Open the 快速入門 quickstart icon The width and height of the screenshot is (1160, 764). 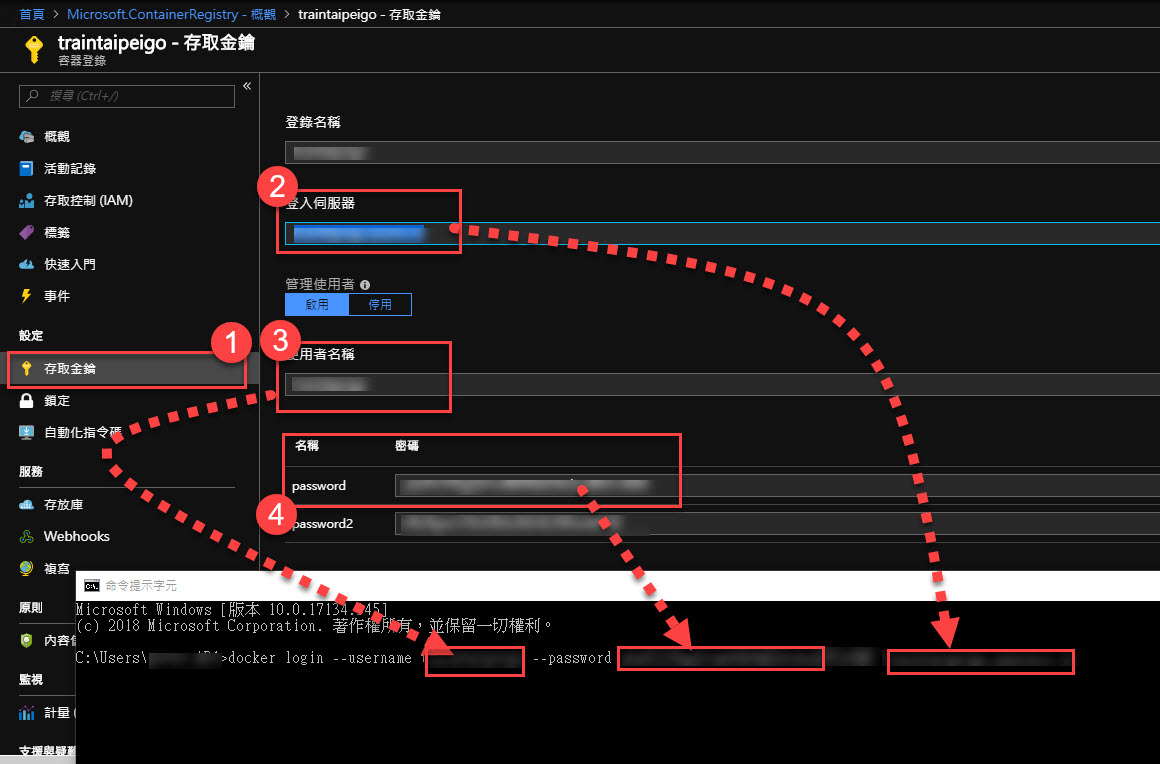pyautogui.click(x=27, y=264)
